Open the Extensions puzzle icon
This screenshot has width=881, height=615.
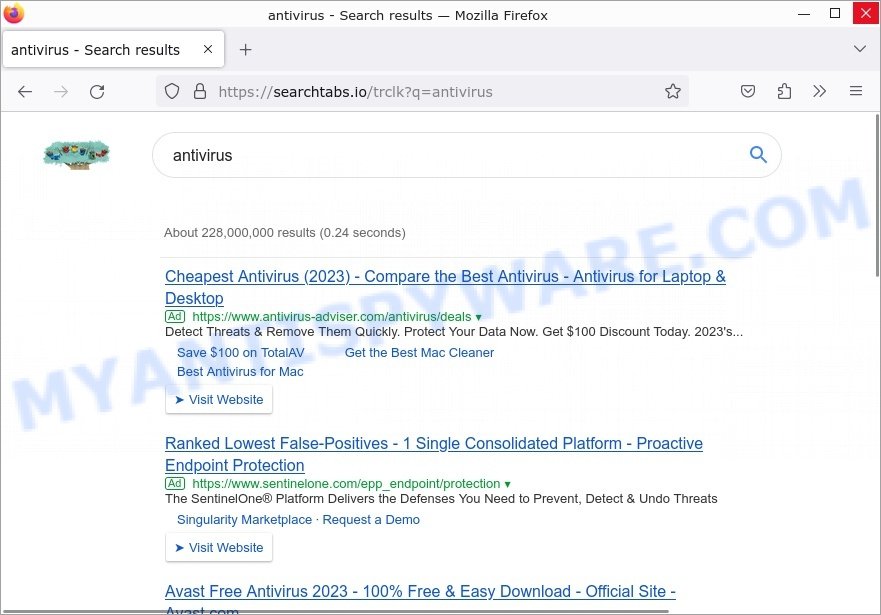pos(784,91)
